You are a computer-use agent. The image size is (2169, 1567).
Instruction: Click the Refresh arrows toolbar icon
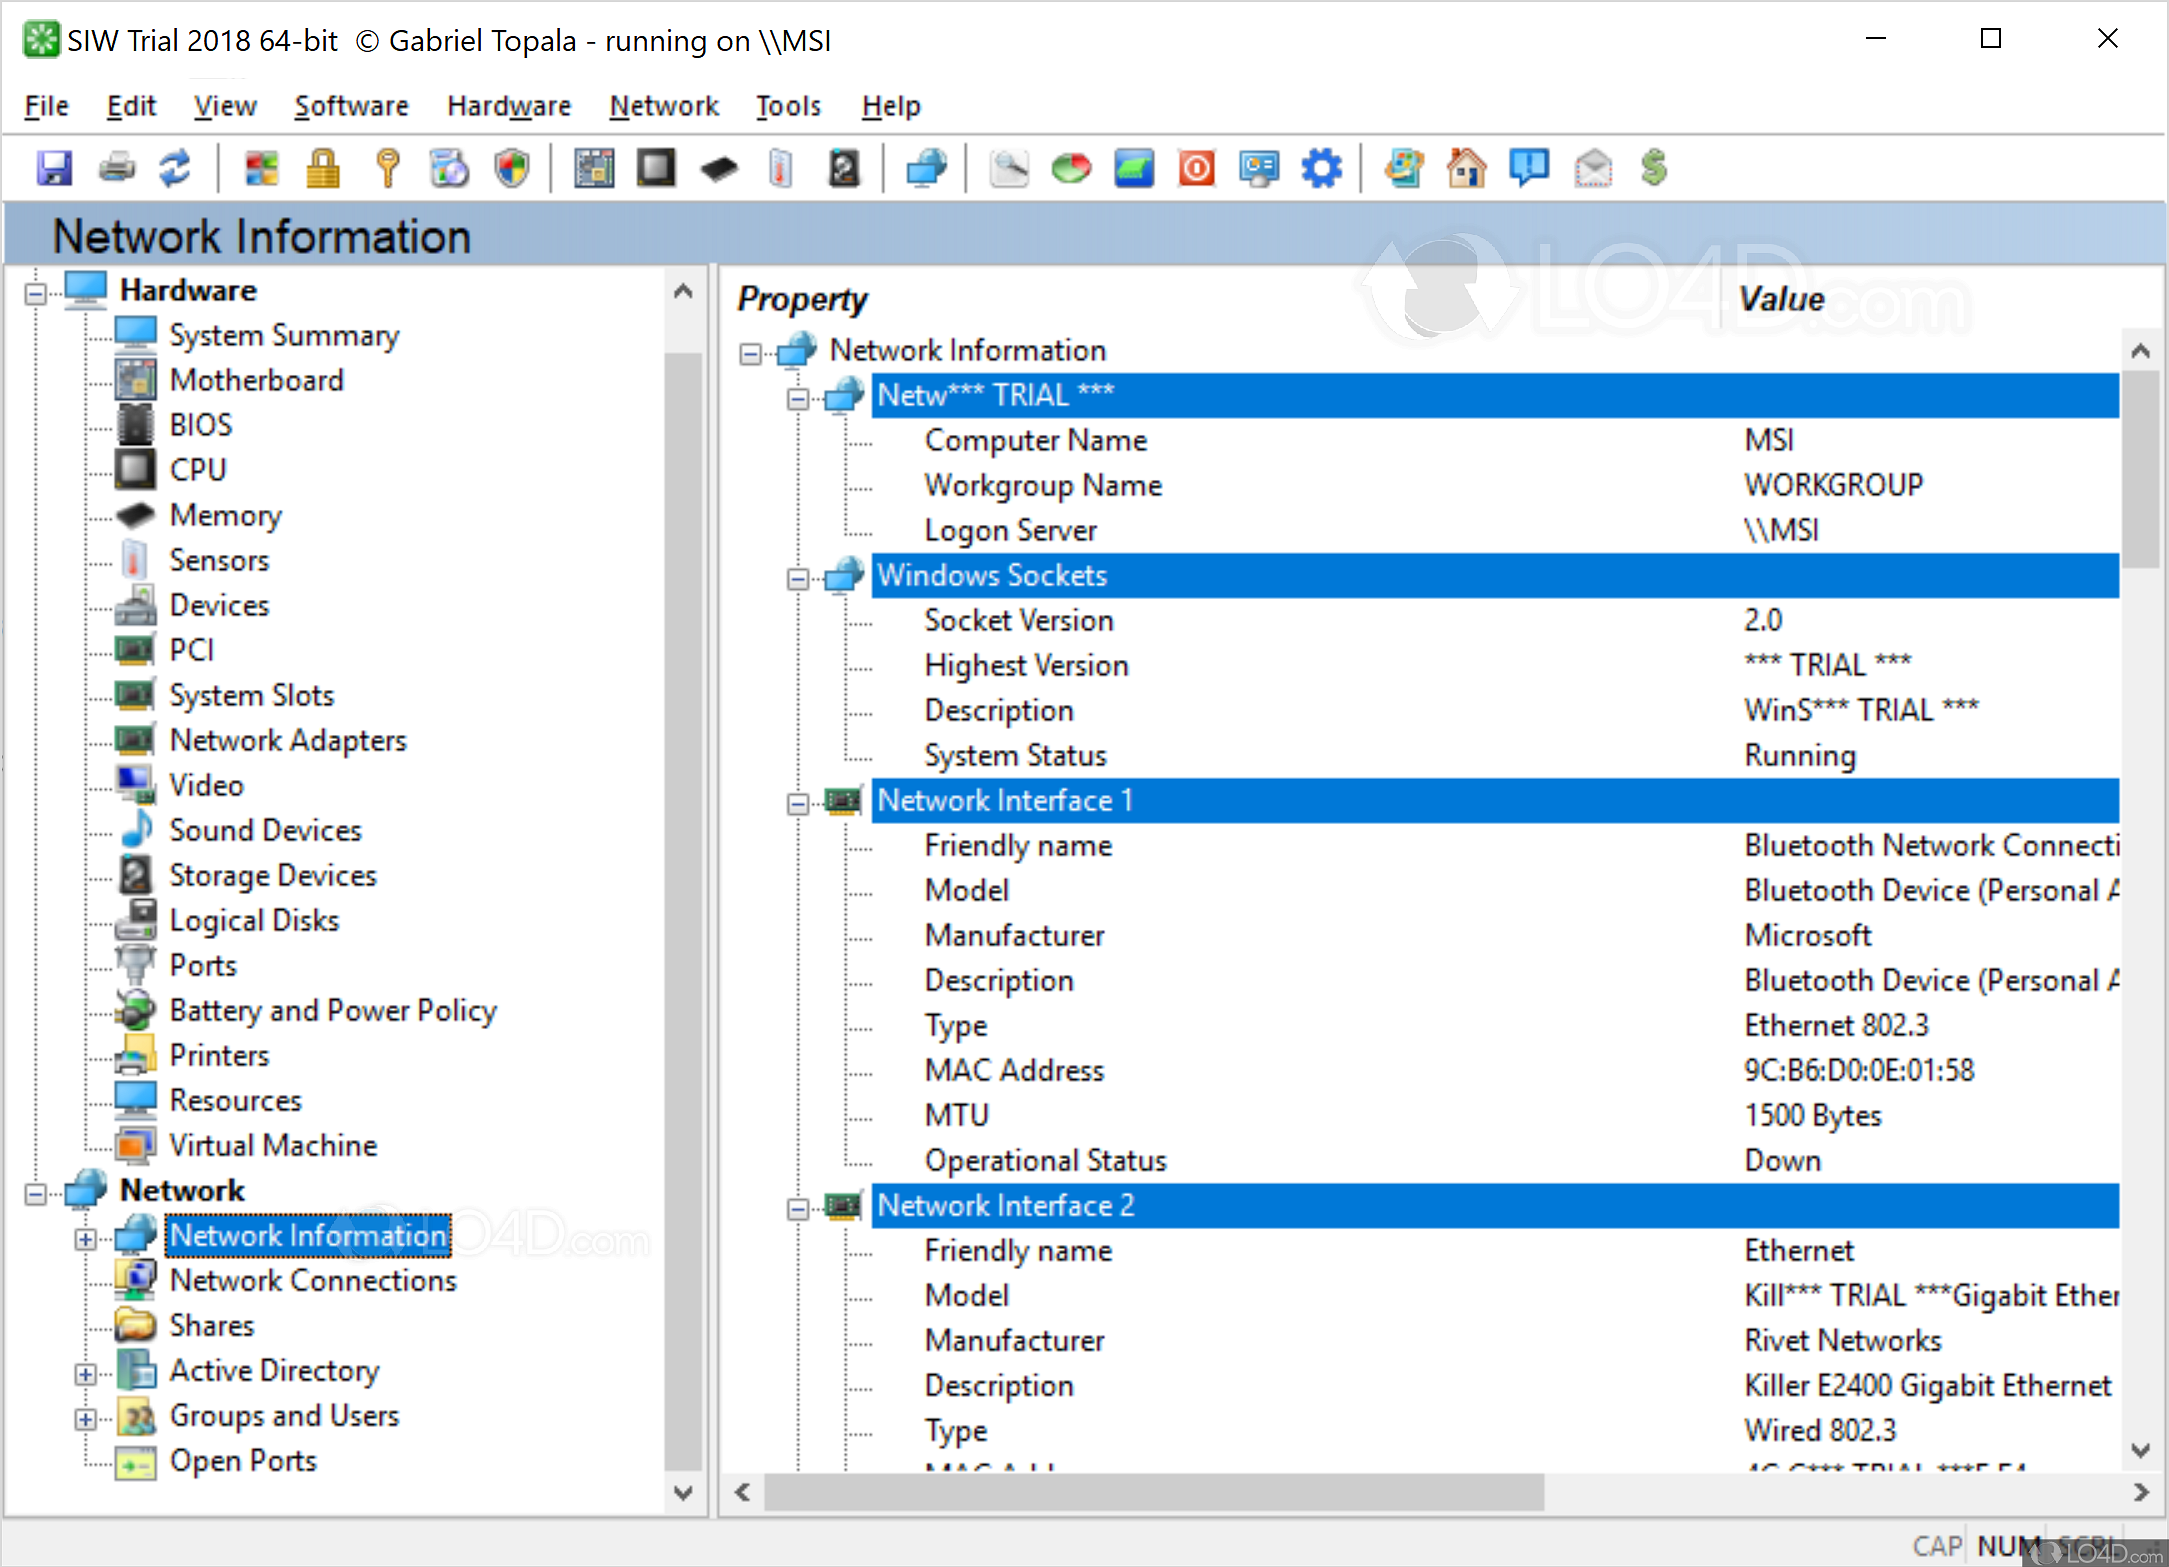176,168
